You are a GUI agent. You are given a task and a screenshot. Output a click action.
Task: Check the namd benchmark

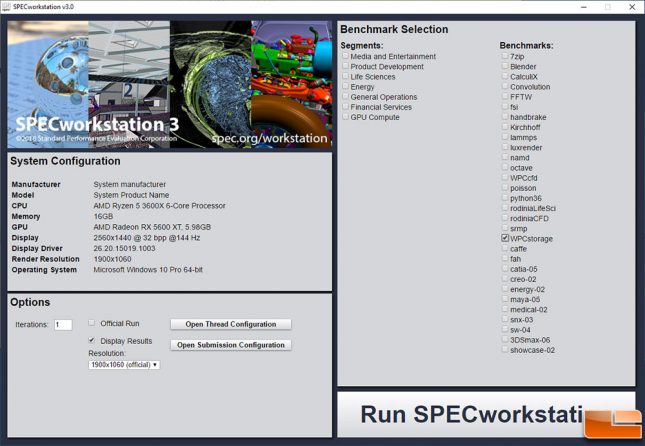pos(505,157)
